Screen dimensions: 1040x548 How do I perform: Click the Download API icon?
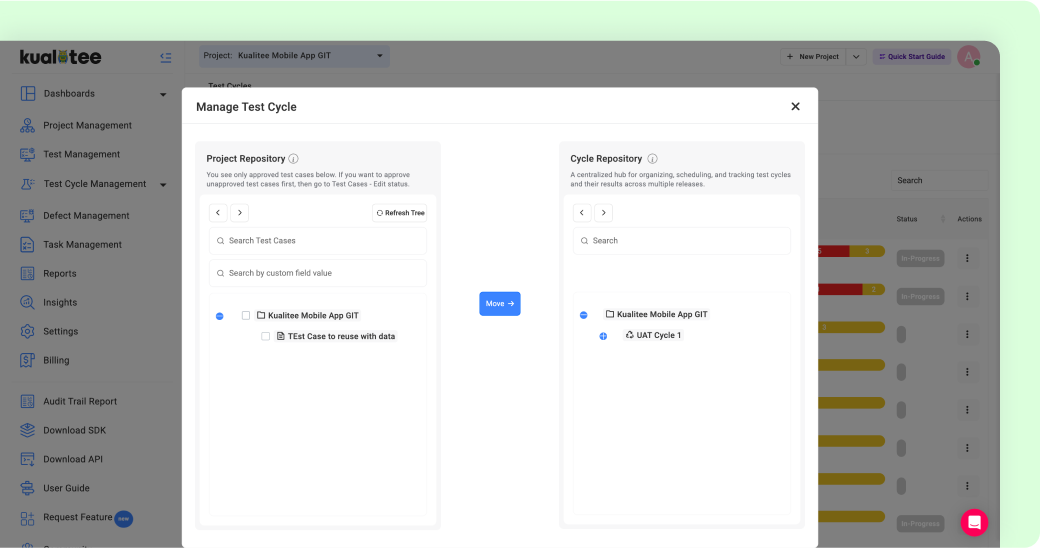28,459
